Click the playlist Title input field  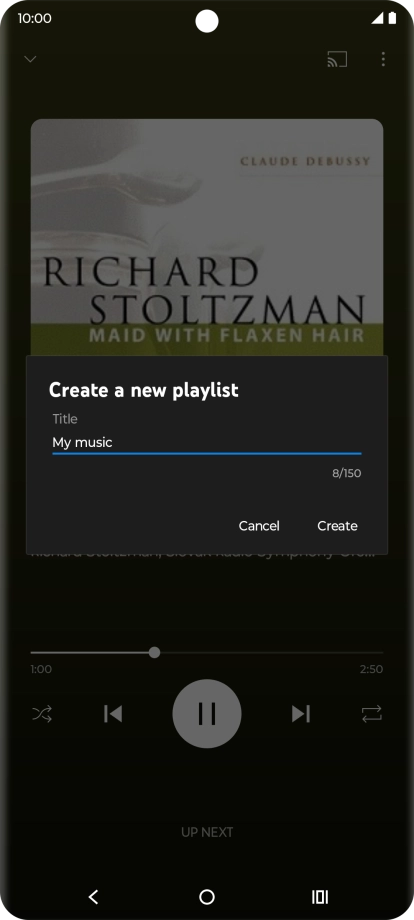pos(206,442)
